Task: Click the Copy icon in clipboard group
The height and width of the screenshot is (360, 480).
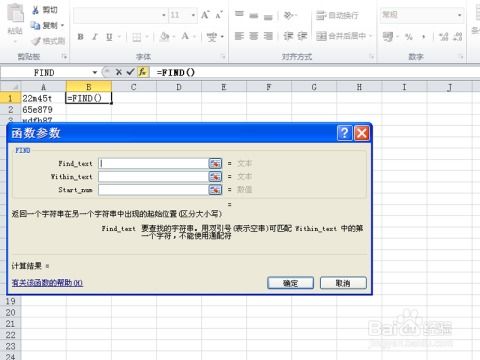Action: point(36,25)
